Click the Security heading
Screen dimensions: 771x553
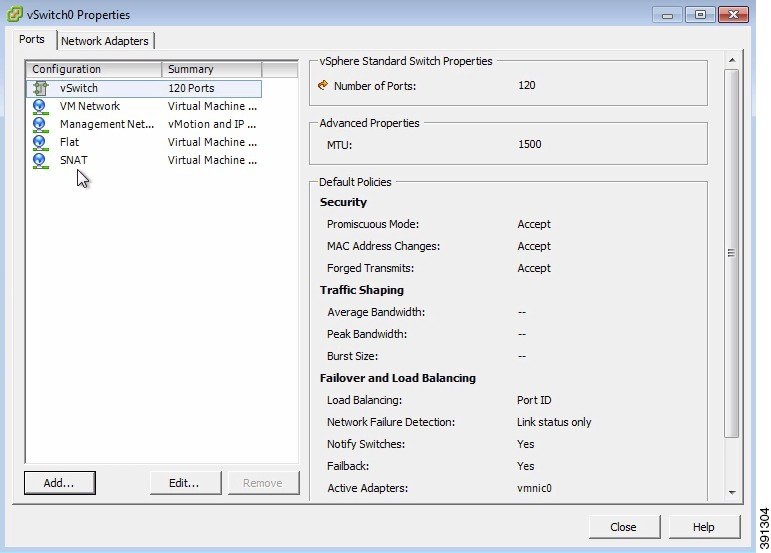(x=343, y=202)
